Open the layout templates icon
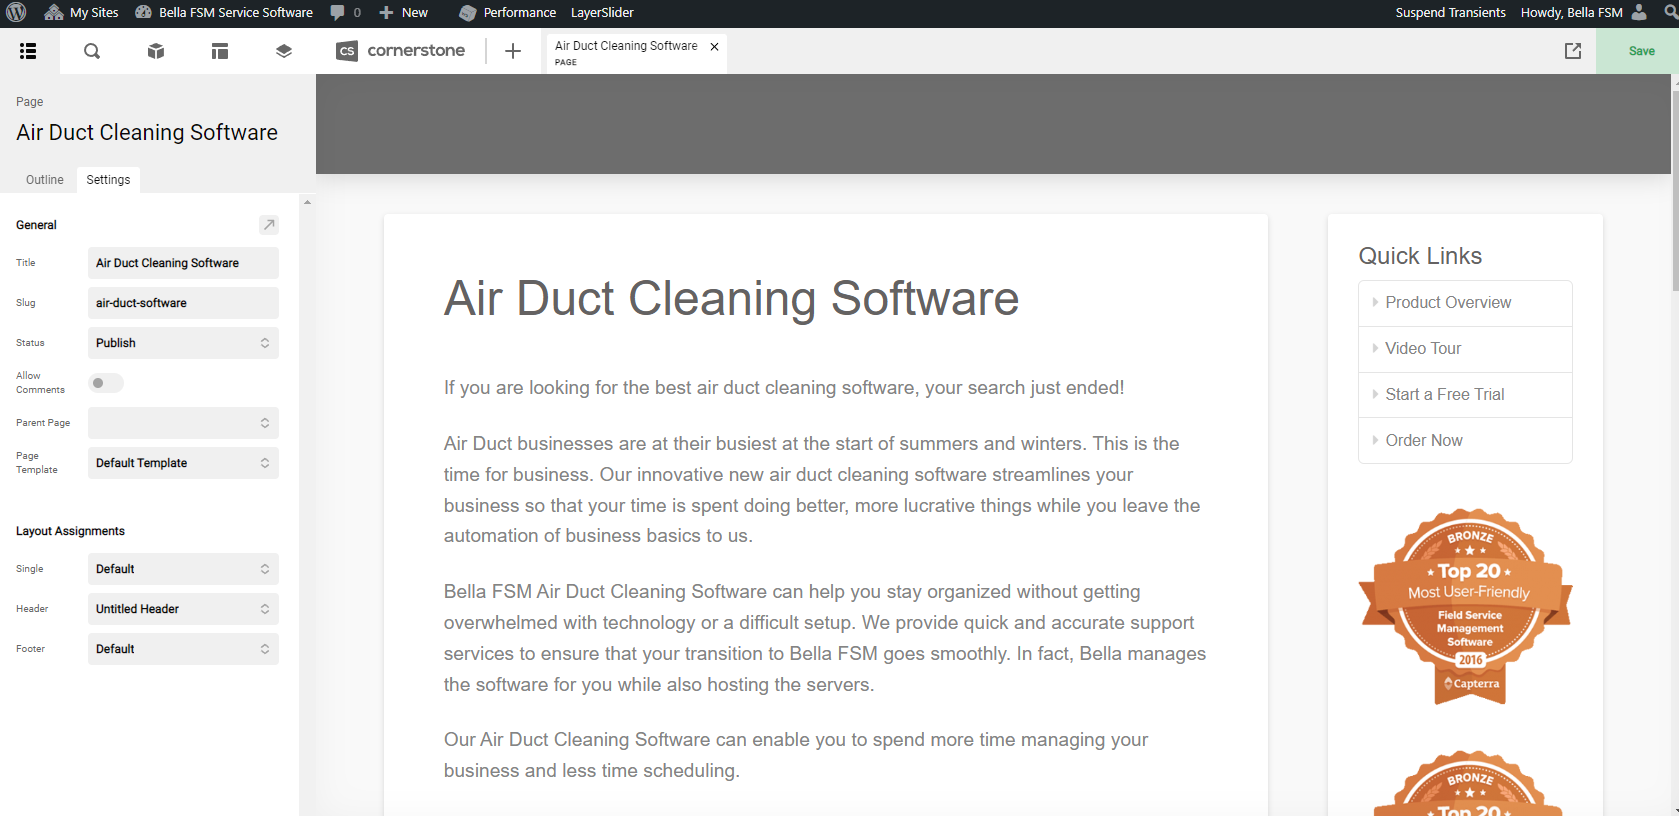 click(x=220, y=51)
